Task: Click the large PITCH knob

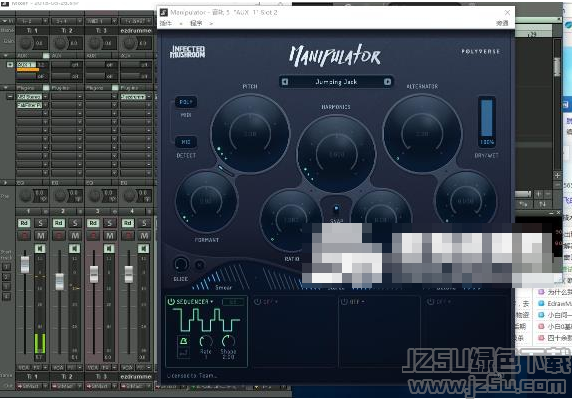Action: click(x=250, y=133)
